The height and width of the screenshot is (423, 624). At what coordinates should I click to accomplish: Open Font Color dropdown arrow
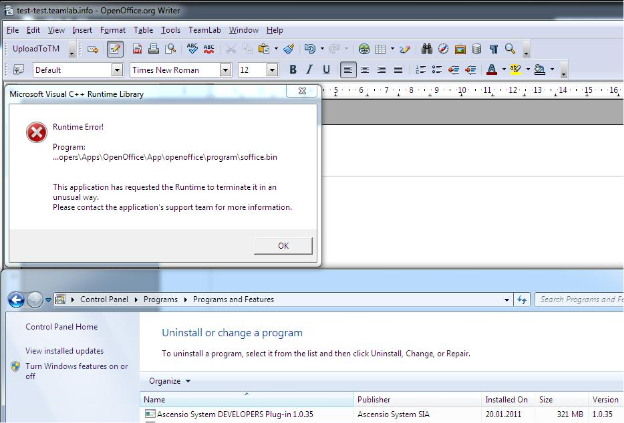coord(504,70)
